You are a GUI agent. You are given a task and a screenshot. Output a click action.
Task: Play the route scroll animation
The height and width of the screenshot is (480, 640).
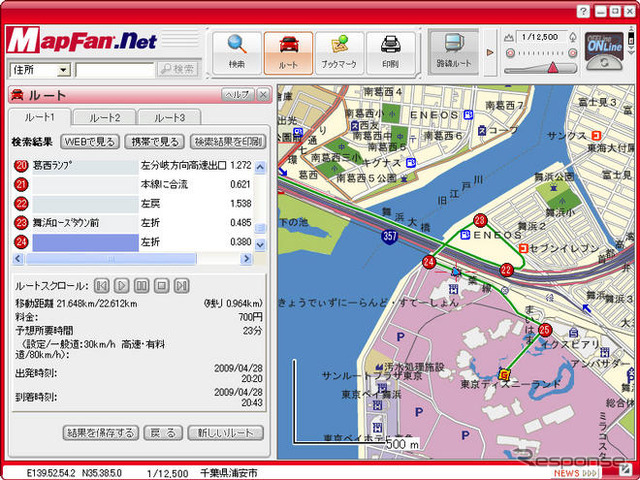122,286
